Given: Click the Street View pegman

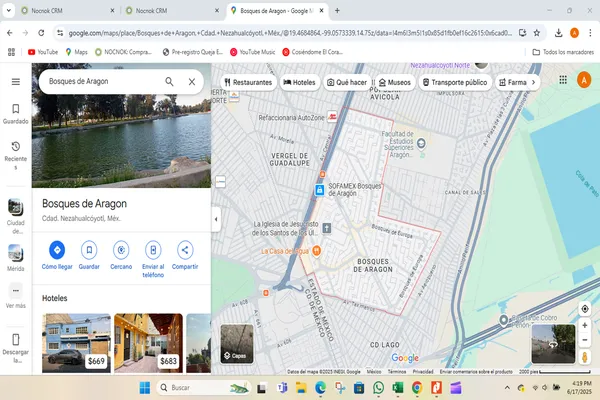Looking at the screenshot, I should tap(585, 357).
